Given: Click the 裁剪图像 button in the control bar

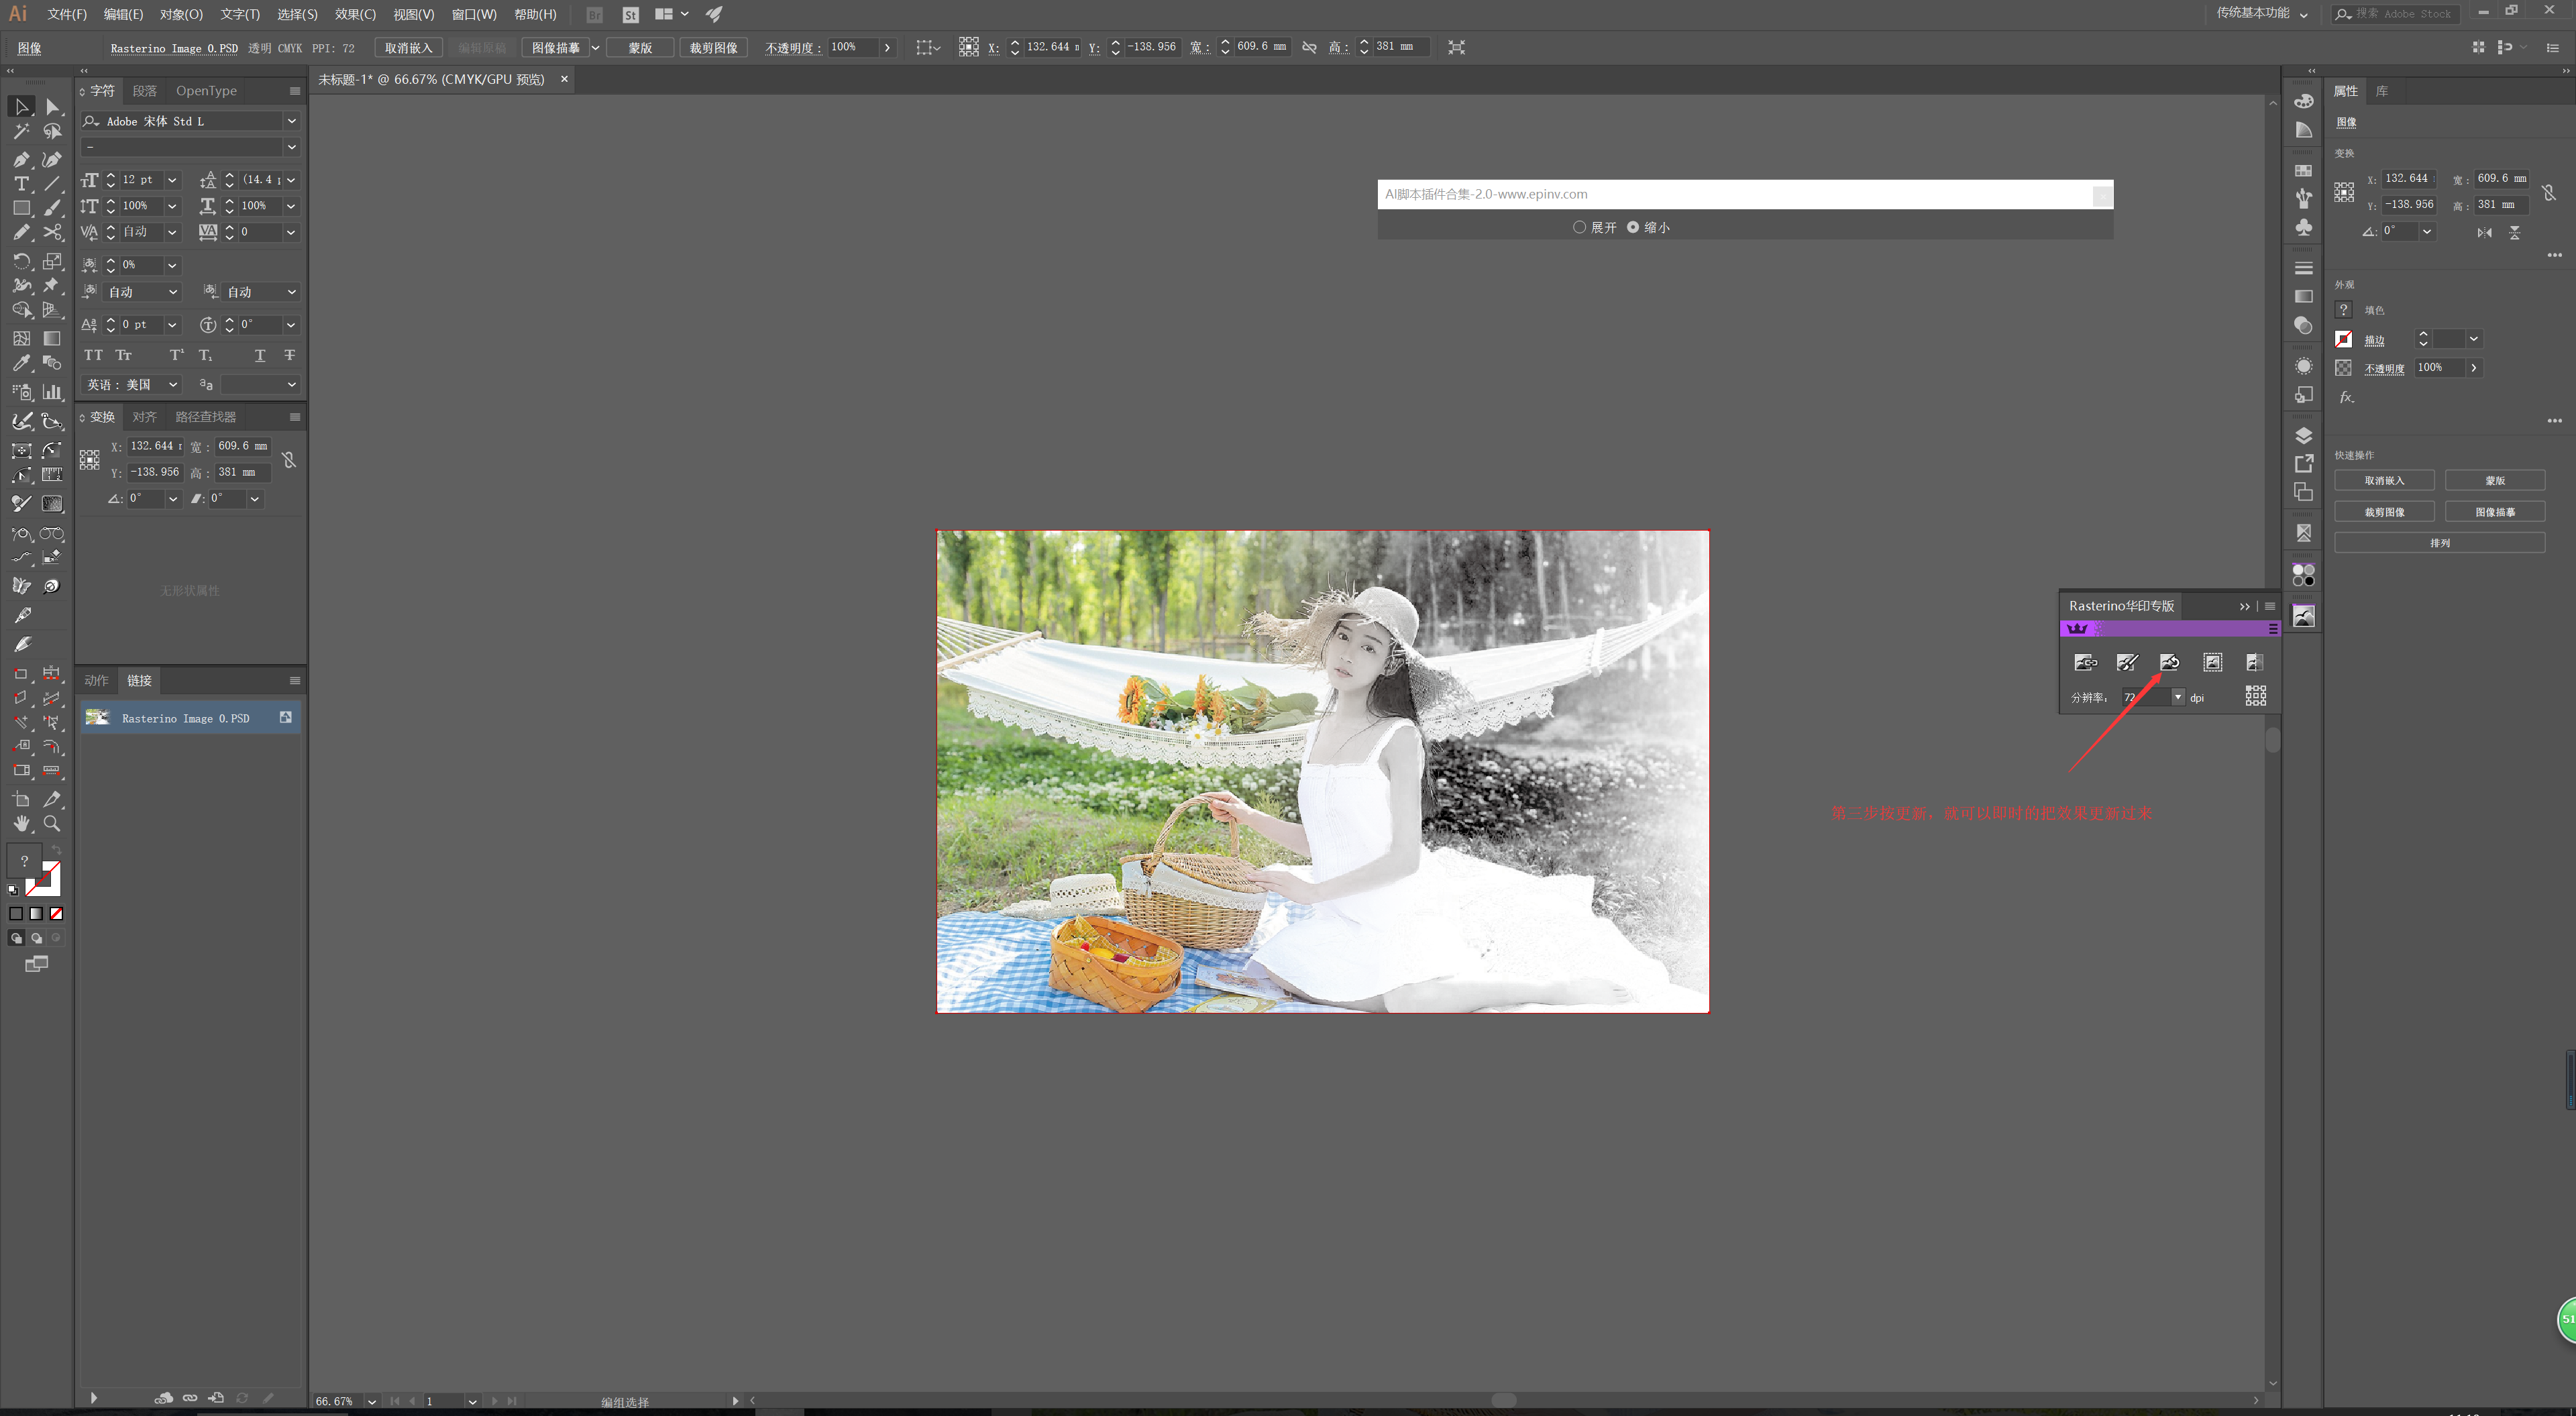Looking at the screenshot, I should (713, 48).
